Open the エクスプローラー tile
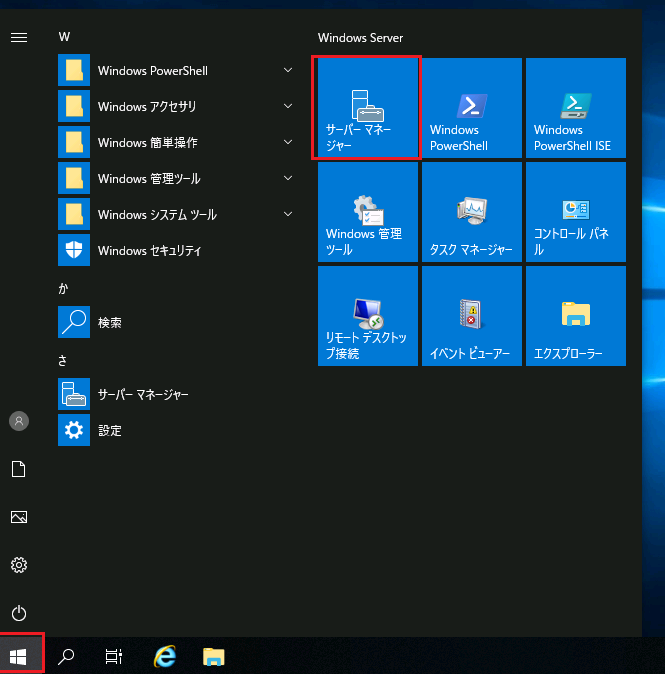Viewport: 665px width, 674px height. point(575,316)
